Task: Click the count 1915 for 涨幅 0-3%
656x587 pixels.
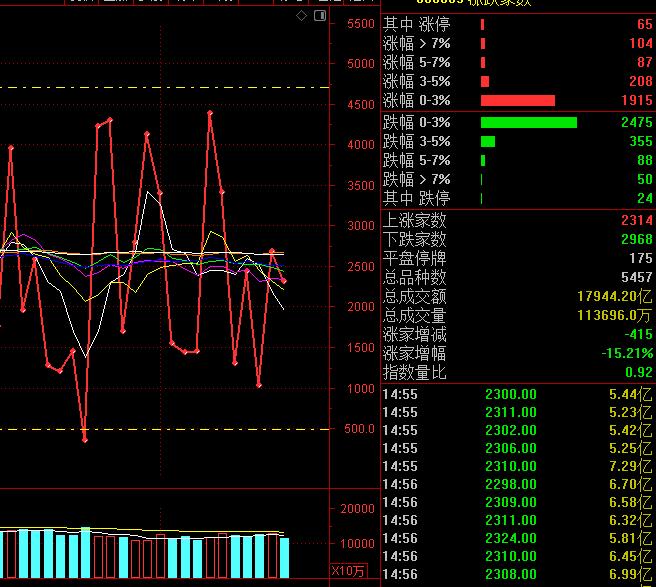Action: tap(637, 100)
